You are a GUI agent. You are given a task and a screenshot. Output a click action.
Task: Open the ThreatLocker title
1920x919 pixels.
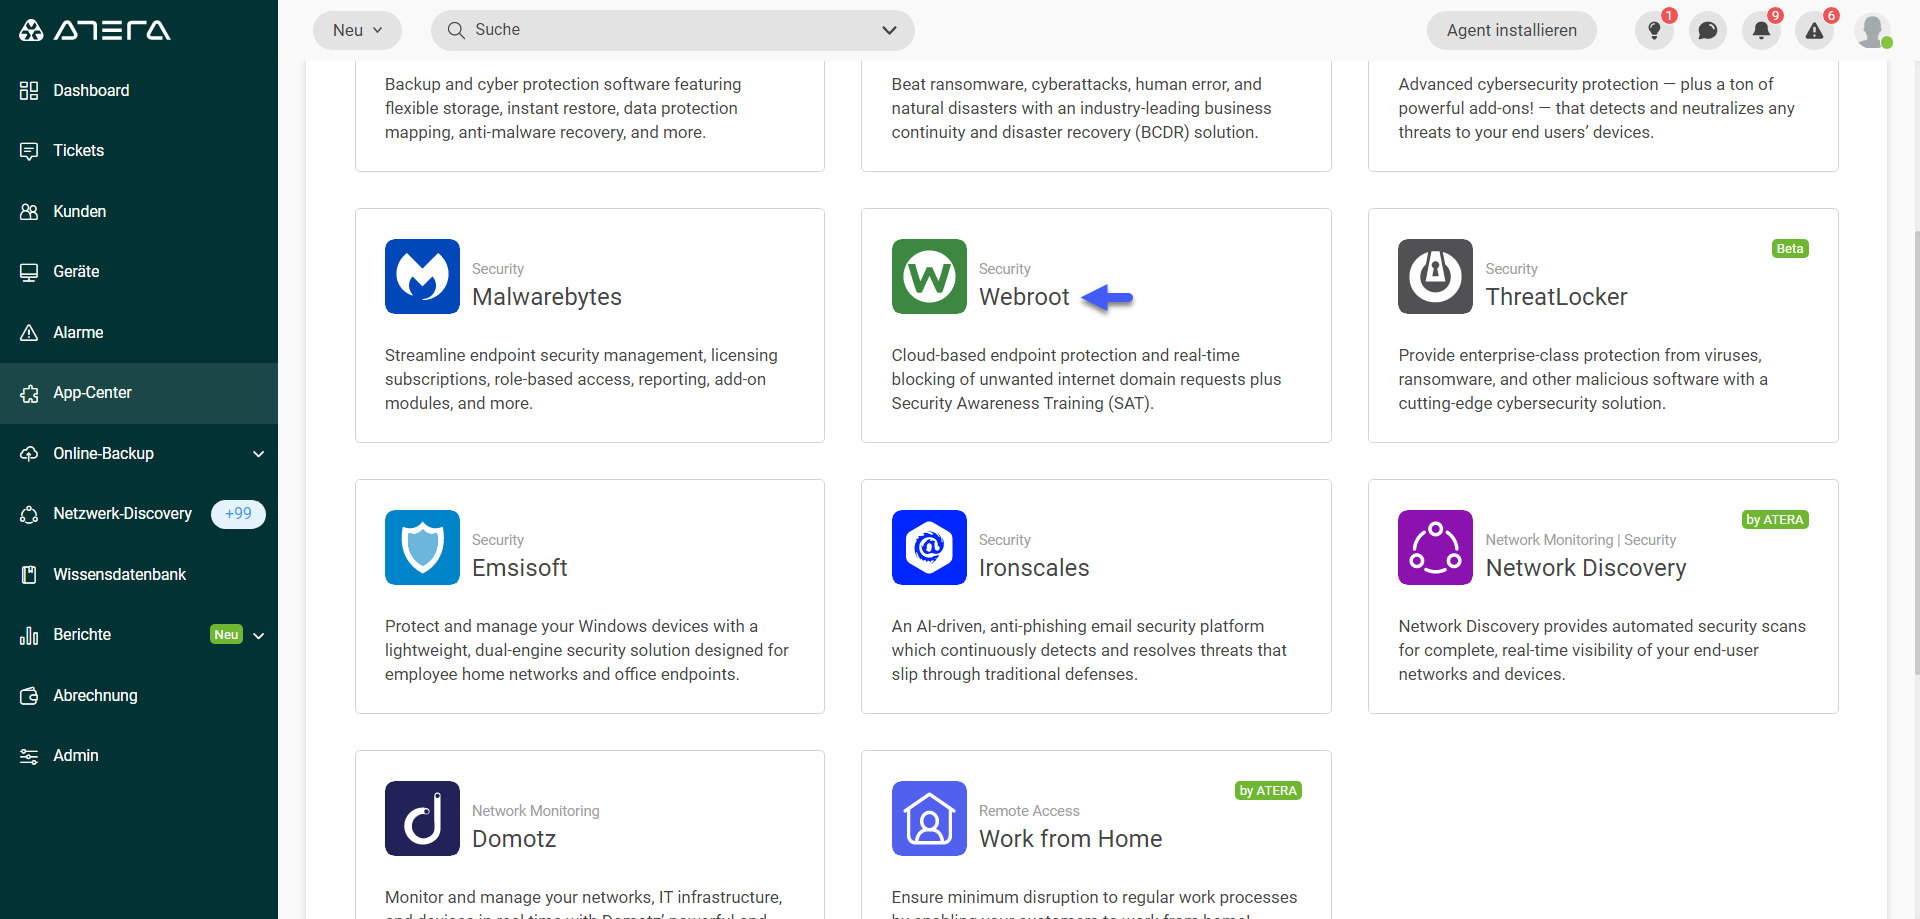[x=1556, y=297]
